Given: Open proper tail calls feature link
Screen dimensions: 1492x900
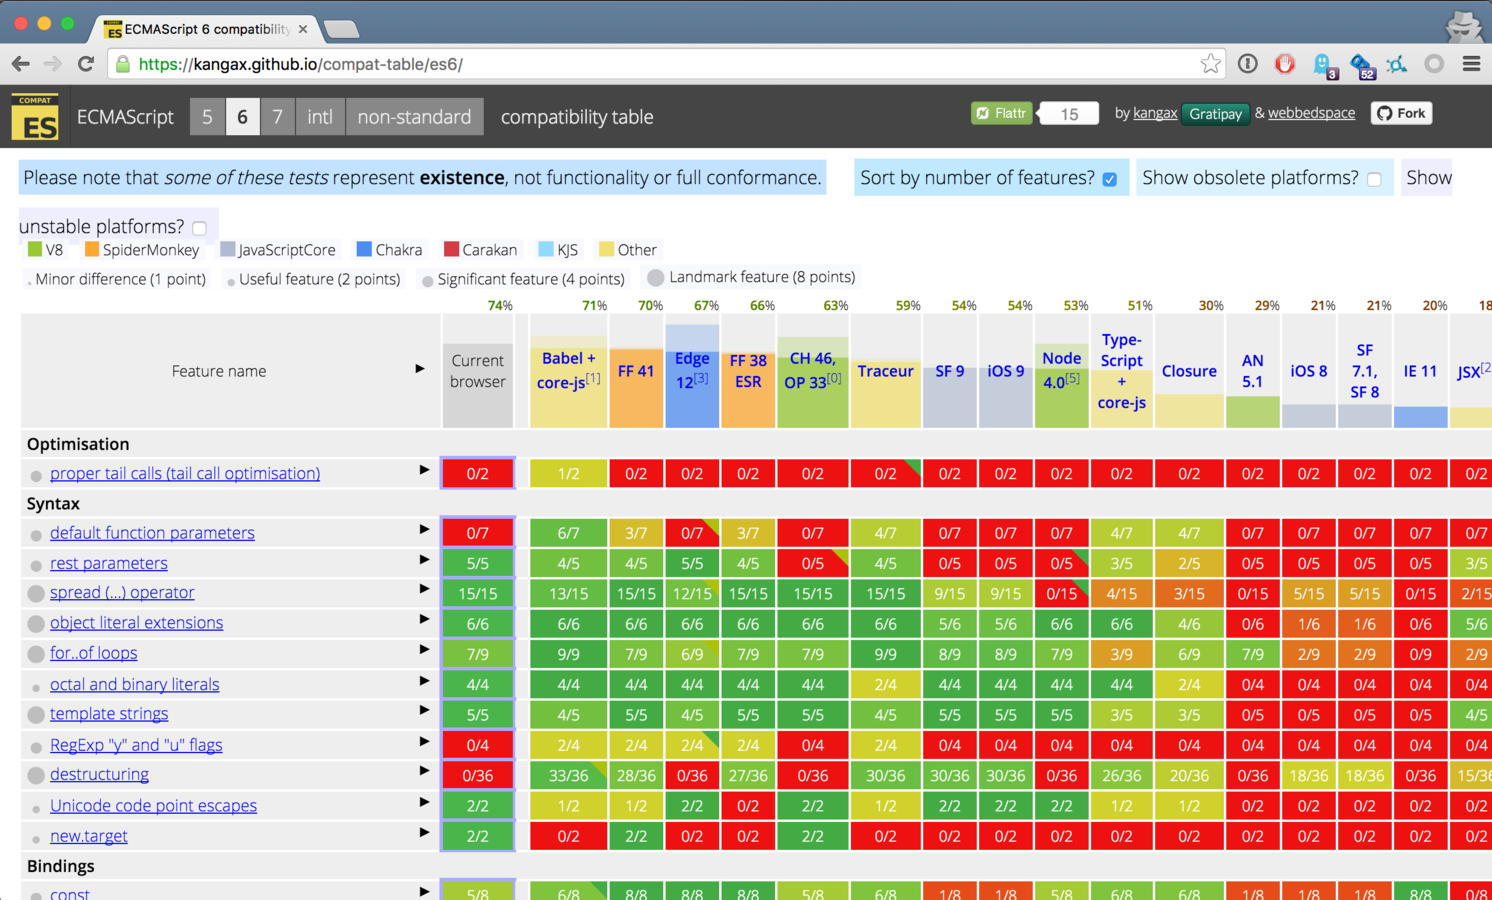Looking at the screenshot, I should pyautogui.click(x=185, y=473).
